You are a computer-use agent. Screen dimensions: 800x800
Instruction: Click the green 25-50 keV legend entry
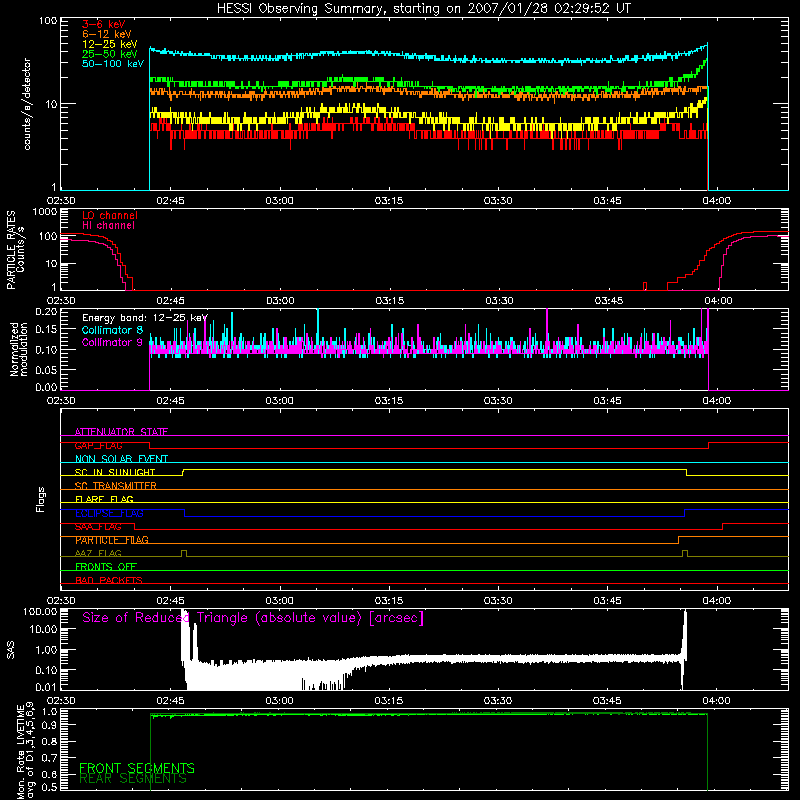(x=109, y=54)
